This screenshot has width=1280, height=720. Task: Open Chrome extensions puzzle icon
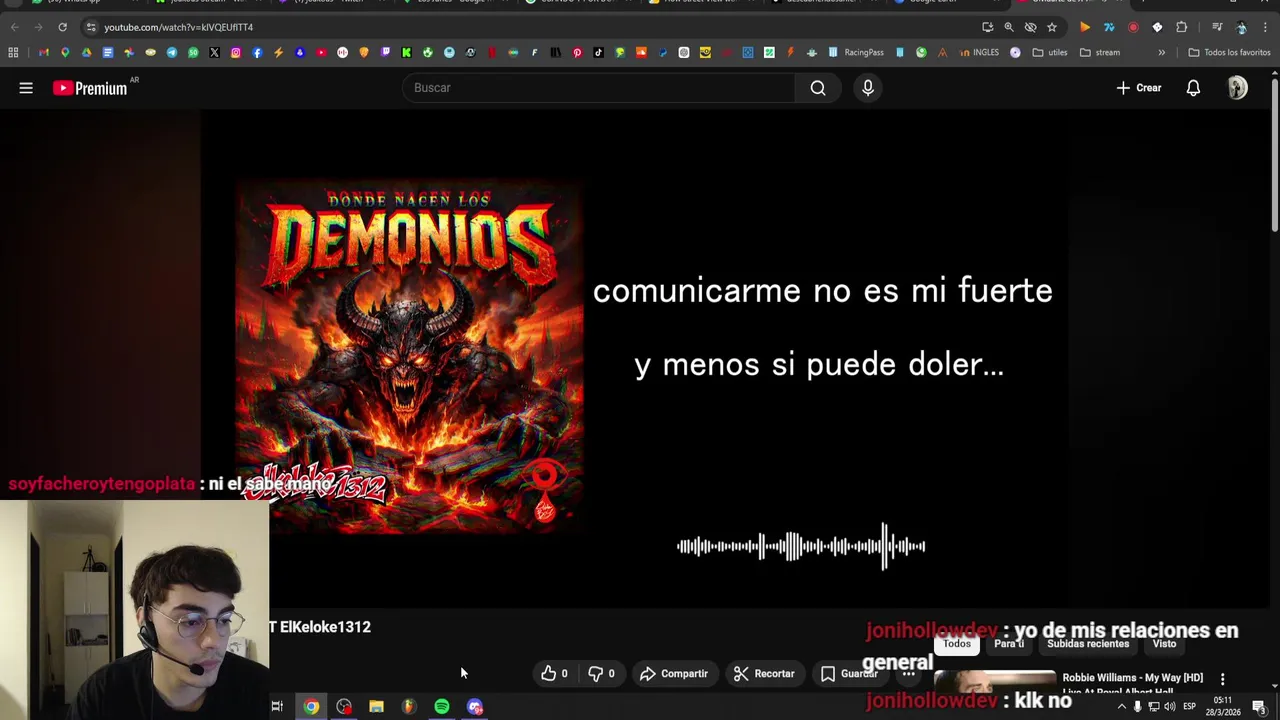click(x=1181, y=27)
